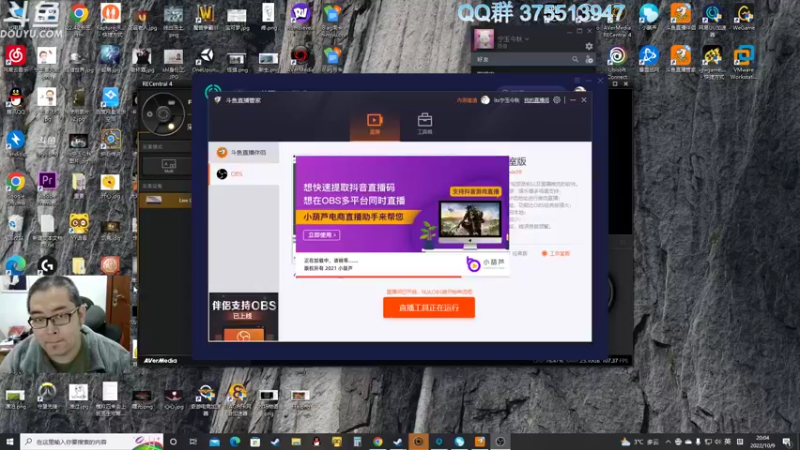Click the Windows Start button

point(9,441)
